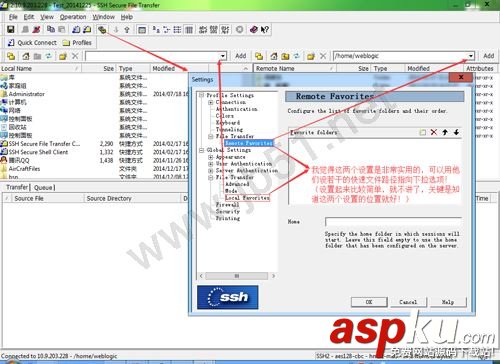Click the Help button in Settings dialog
Image resolution: width=500 pixels, height=364 pixels.
[x=448, y=302]
